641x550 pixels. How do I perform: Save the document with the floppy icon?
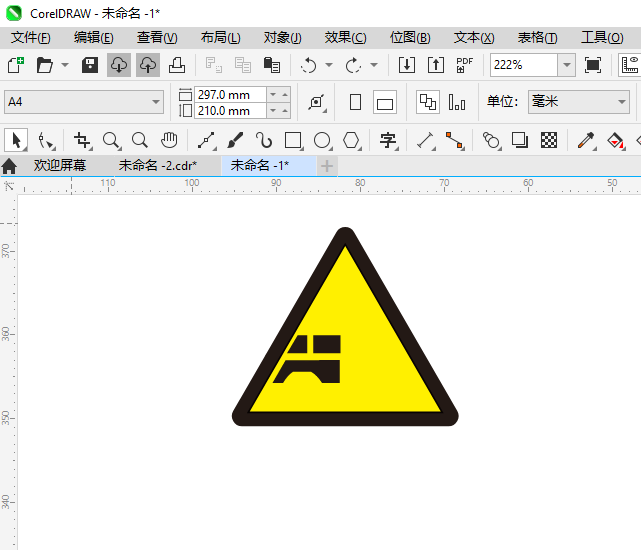90,65
